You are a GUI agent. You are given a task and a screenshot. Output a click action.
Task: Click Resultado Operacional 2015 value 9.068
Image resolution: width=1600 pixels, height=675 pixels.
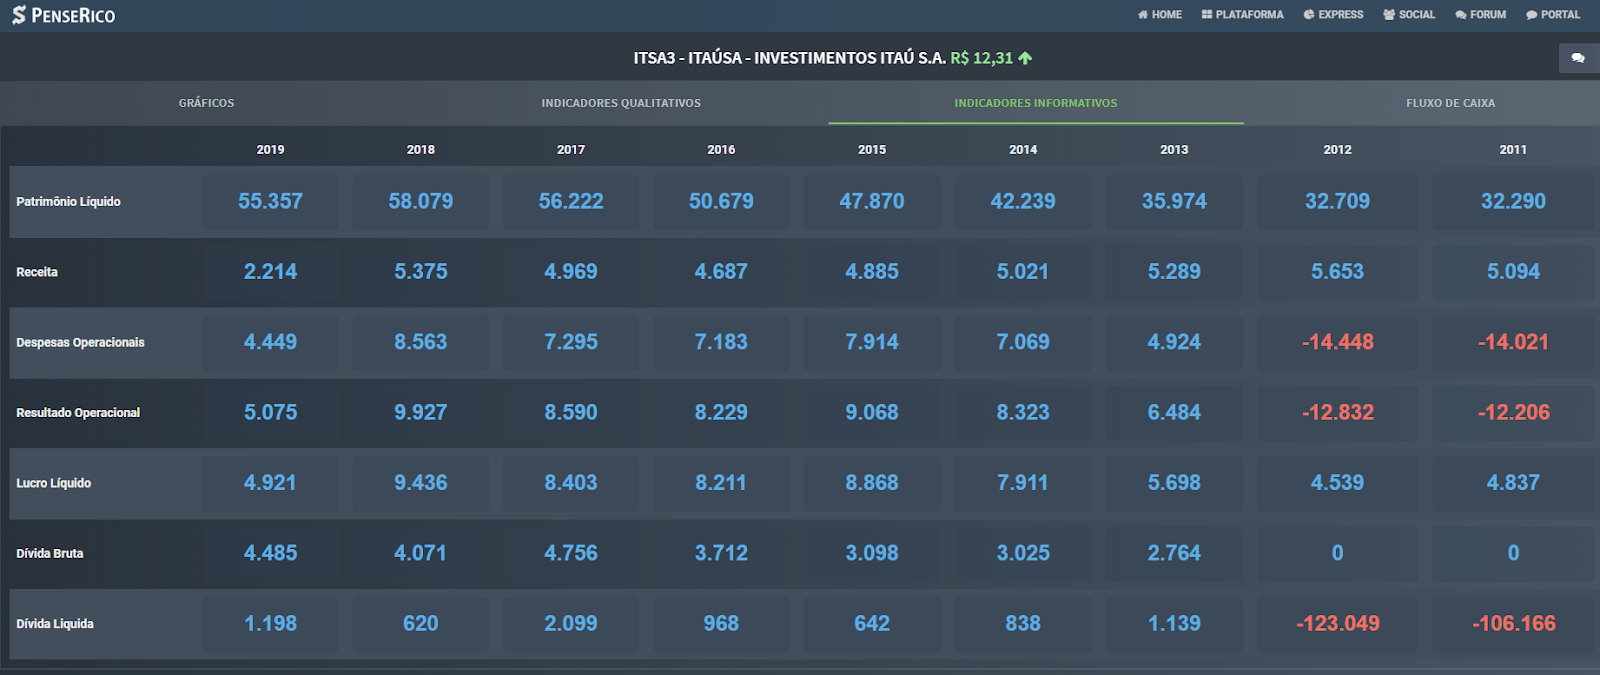(872, 413)
